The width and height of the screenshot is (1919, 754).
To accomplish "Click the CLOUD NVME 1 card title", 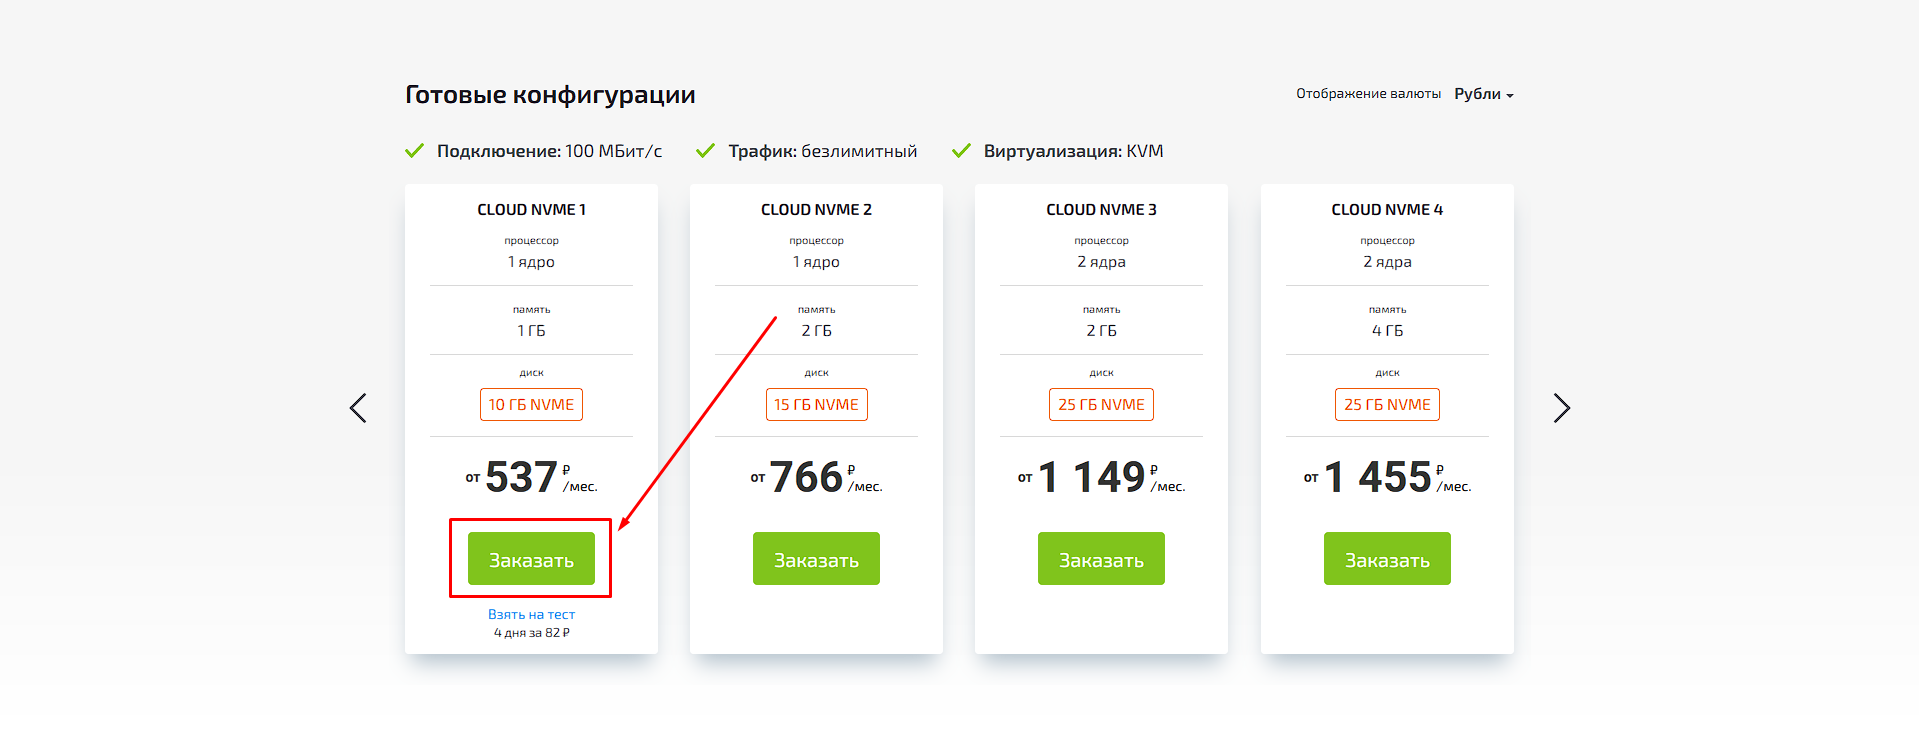I will (531, 210).
